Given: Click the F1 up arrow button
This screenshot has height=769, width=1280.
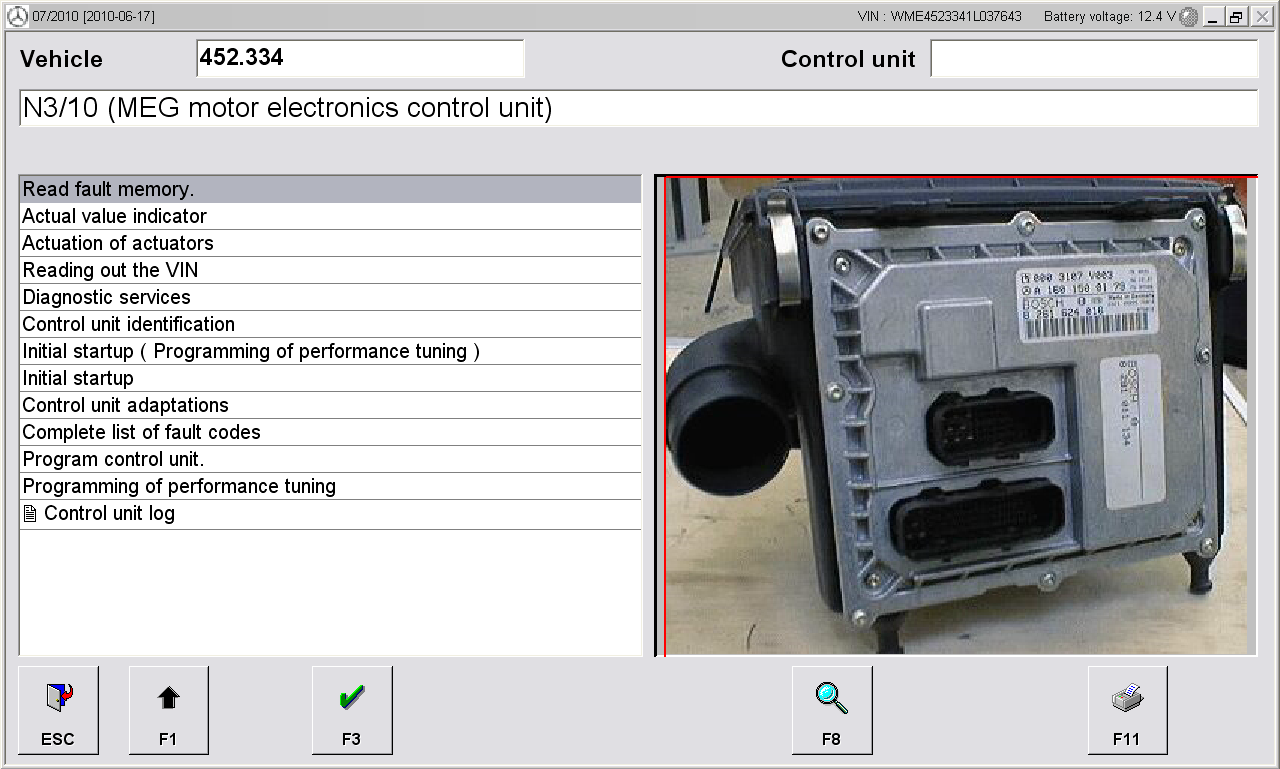Looking at the screenshot, I should (x=168, y=710).
